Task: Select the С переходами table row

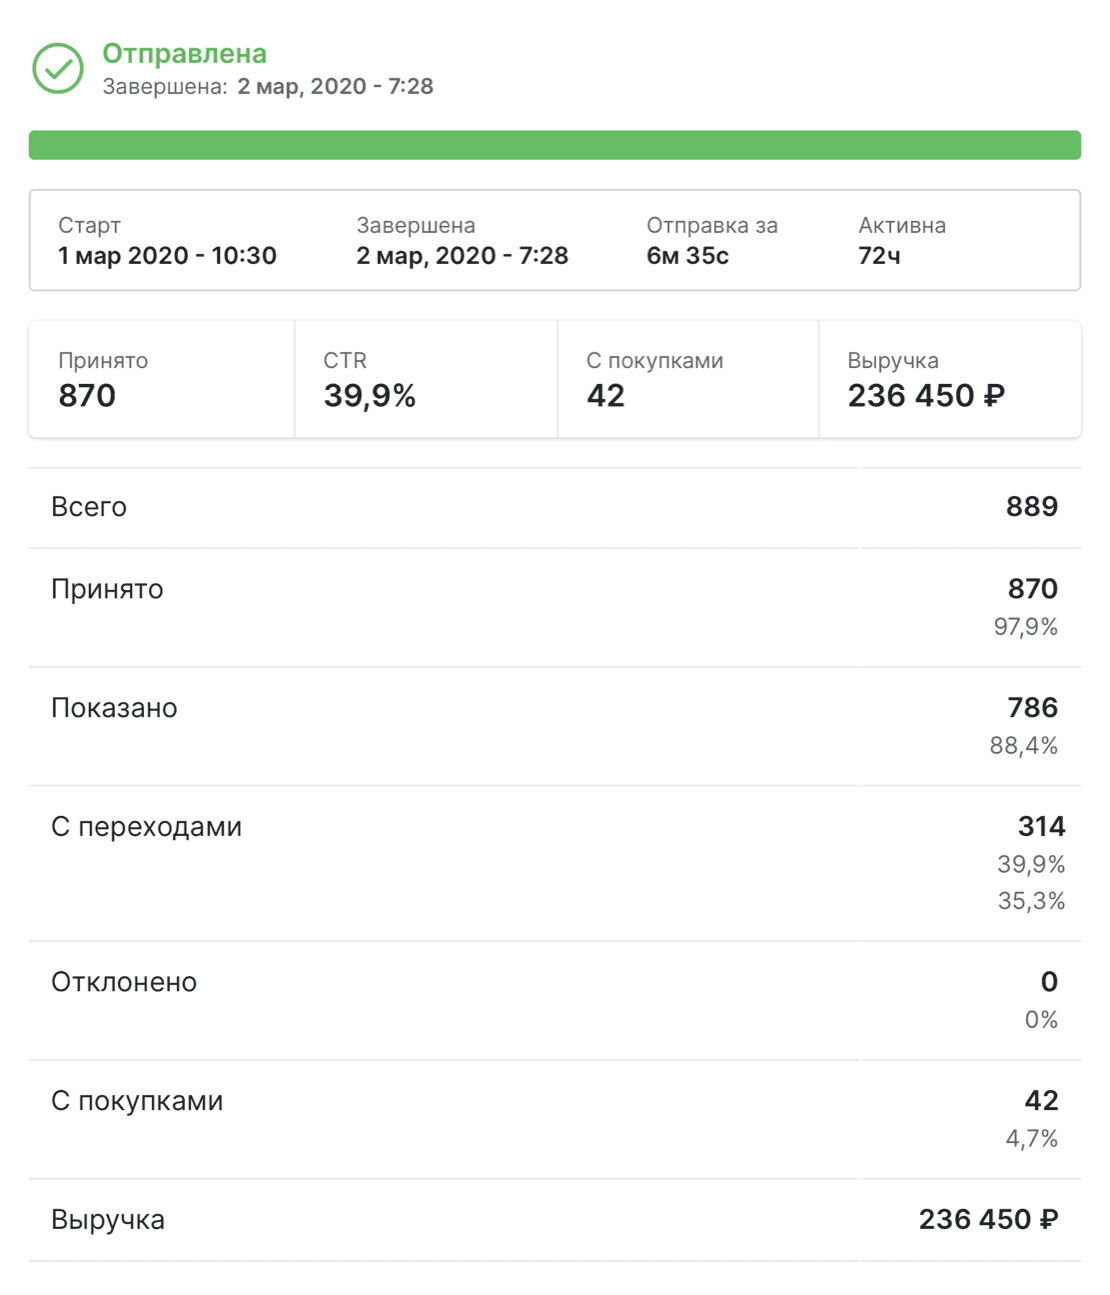Action: [555, 864]
